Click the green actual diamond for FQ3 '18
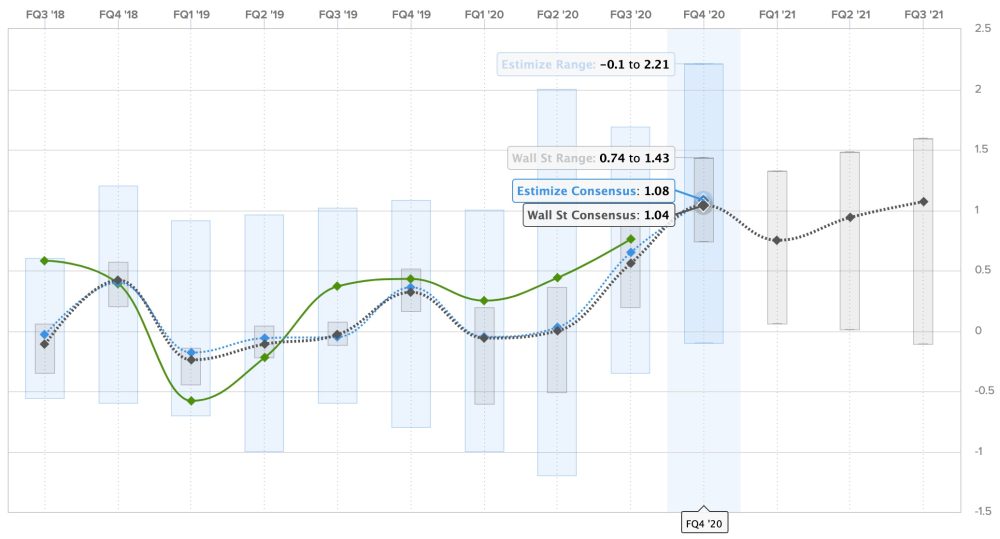 click(44, 260)
